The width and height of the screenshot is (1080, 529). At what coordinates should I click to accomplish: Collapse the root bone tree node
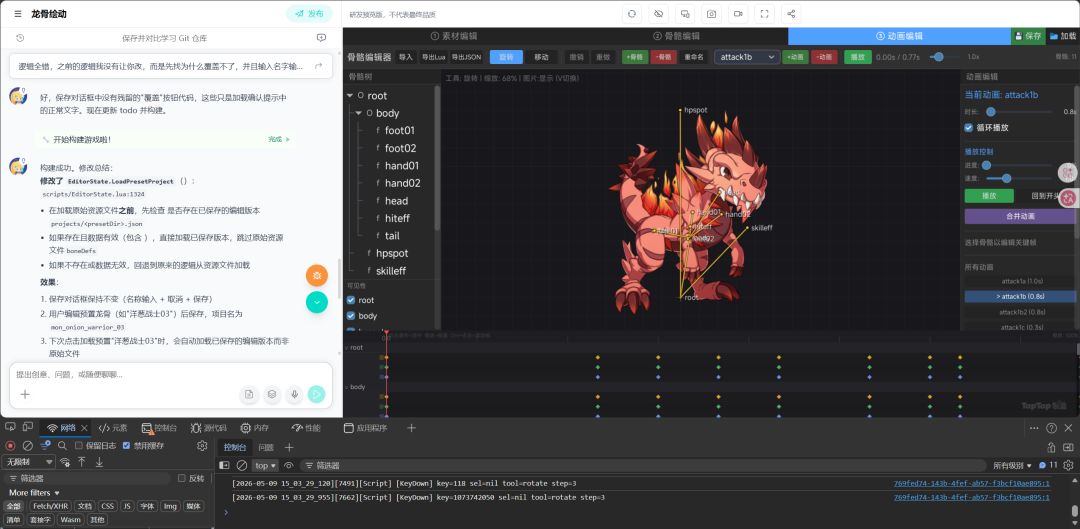350,96
